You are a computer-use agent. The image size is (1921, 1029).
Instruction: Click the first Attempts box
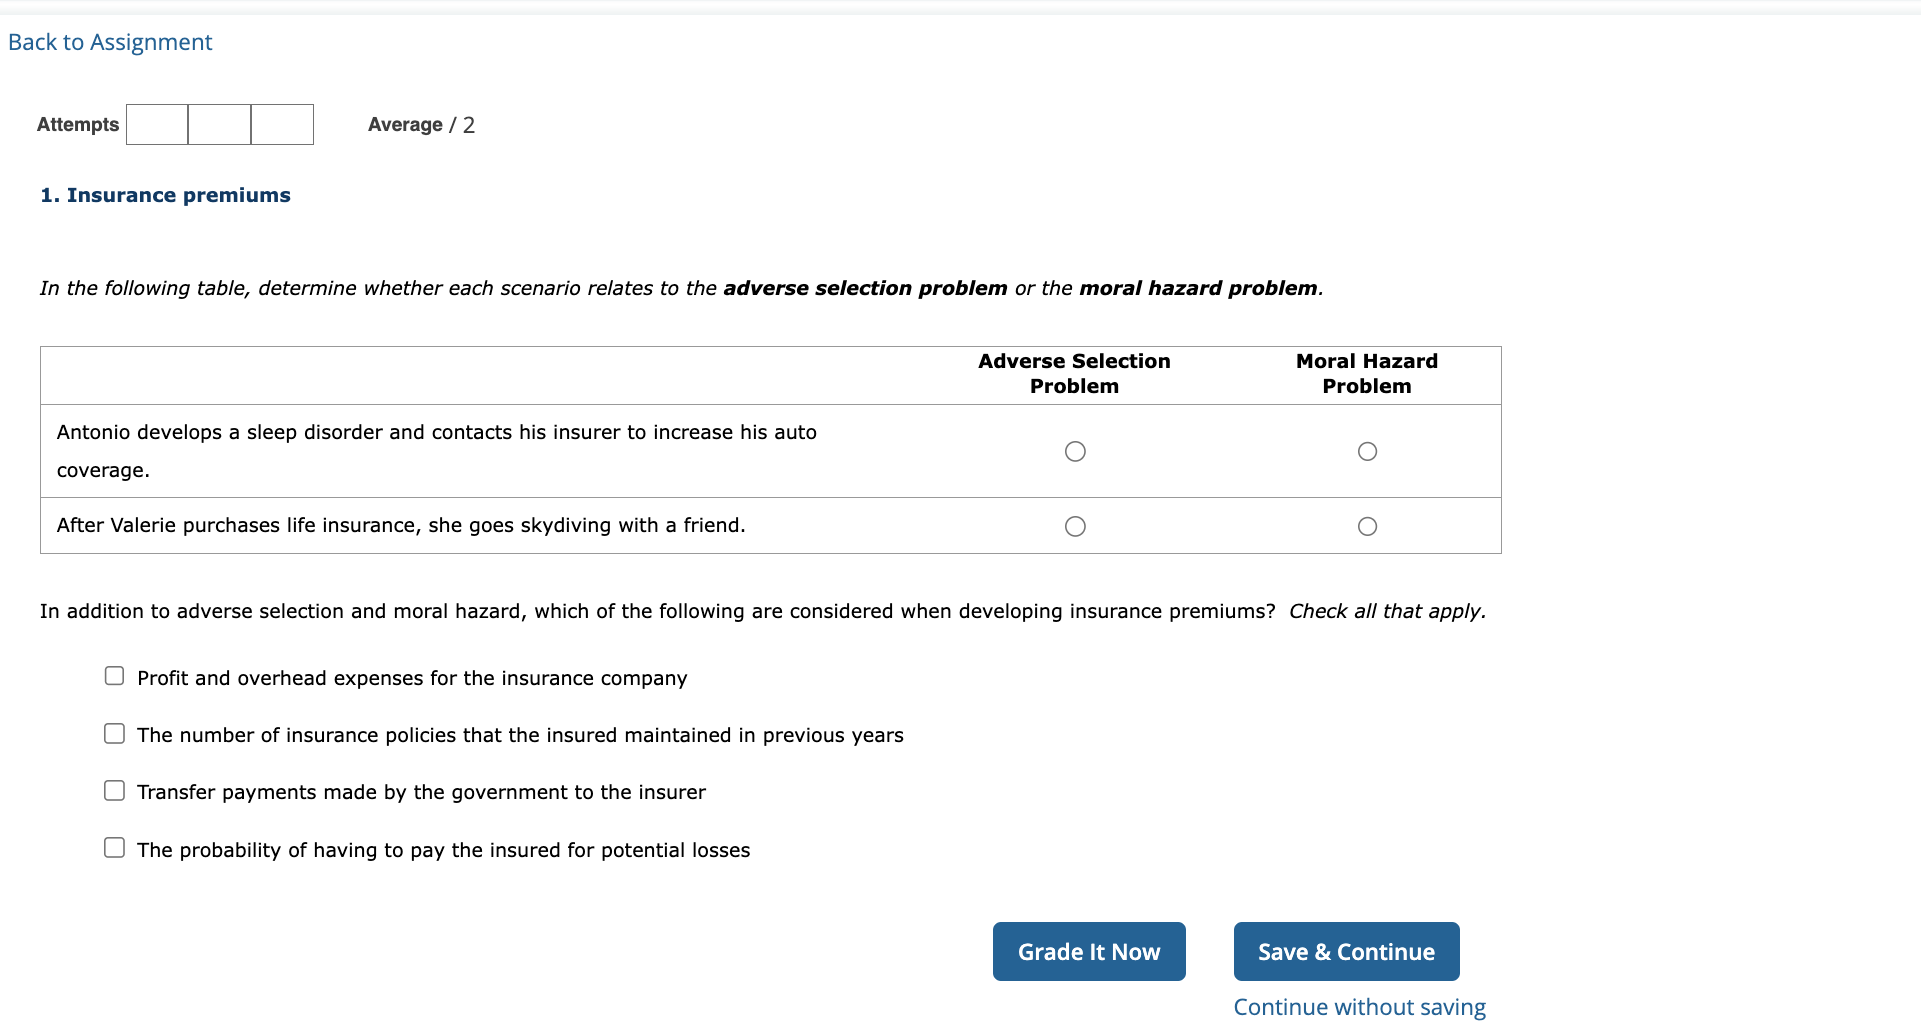(x=156, y=124)
